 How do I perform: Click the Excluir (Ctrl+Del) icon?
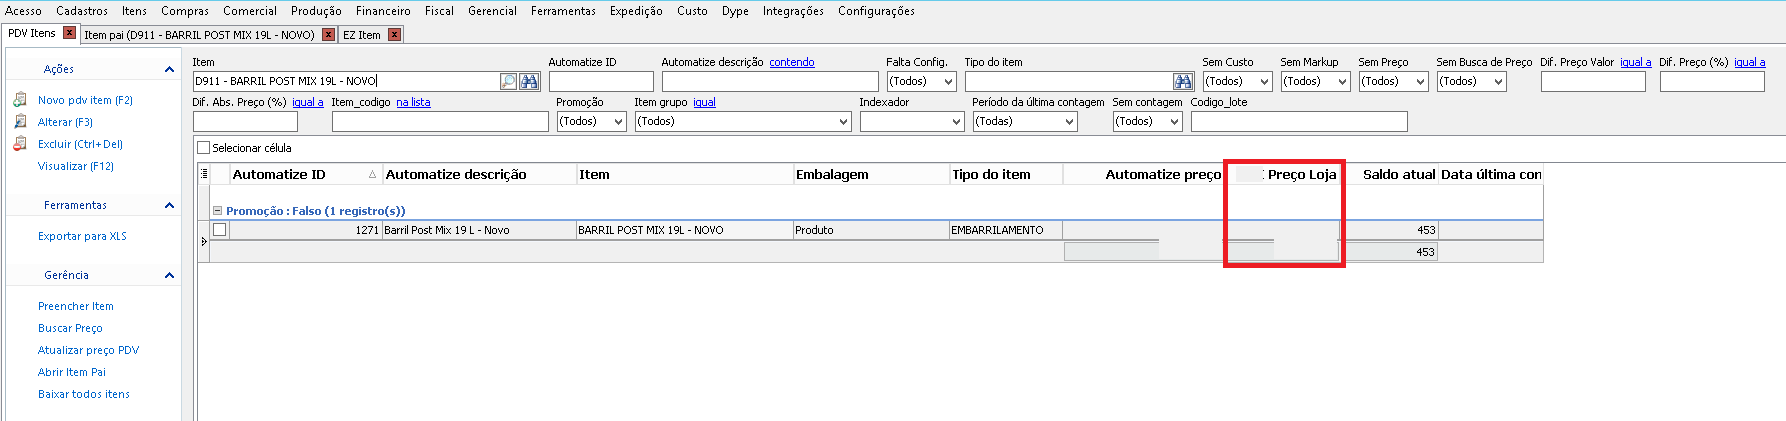click(20, 144)
